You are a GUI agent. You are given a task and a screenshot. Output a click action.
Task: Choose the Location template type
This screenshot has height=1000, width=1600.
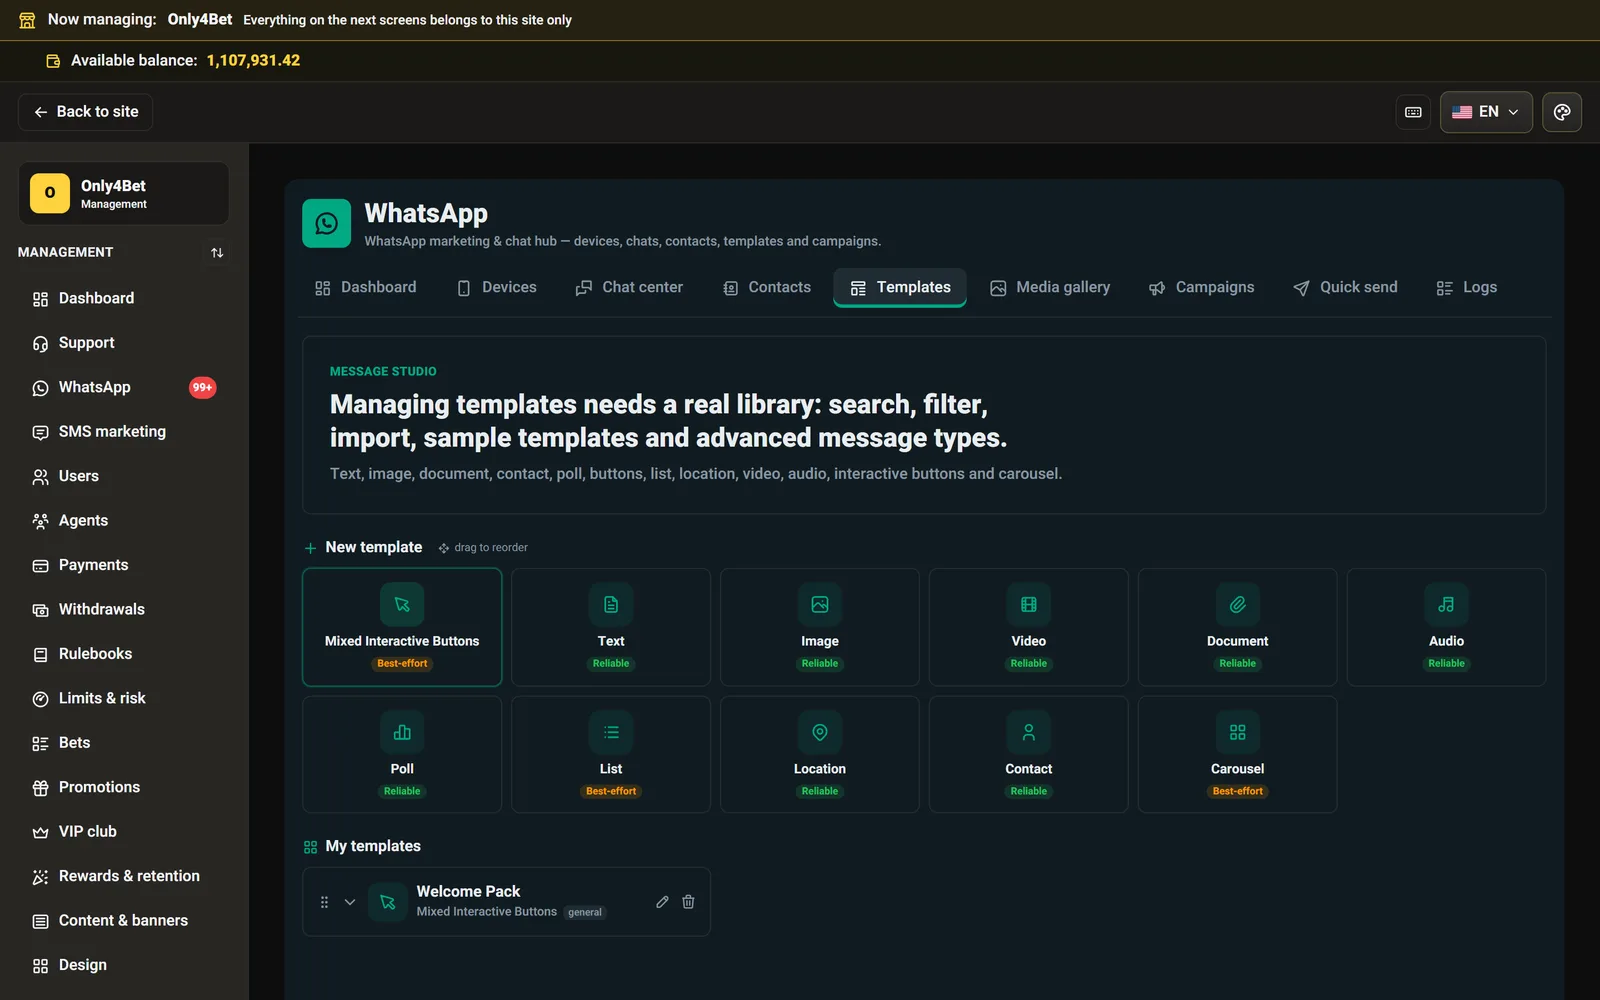(x=820, y=755)
